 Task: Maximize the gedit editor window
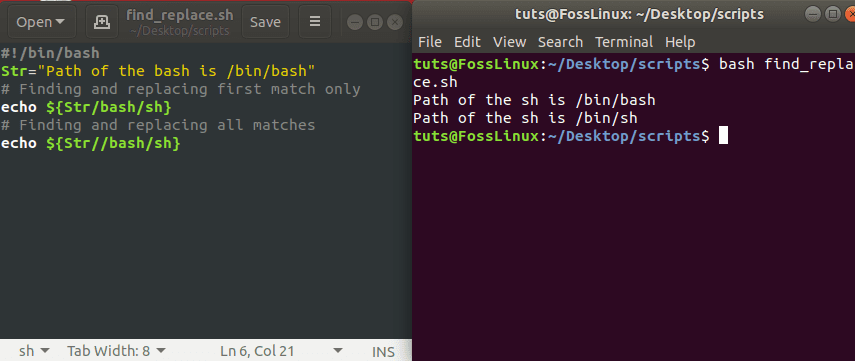[x=375, y=22]
